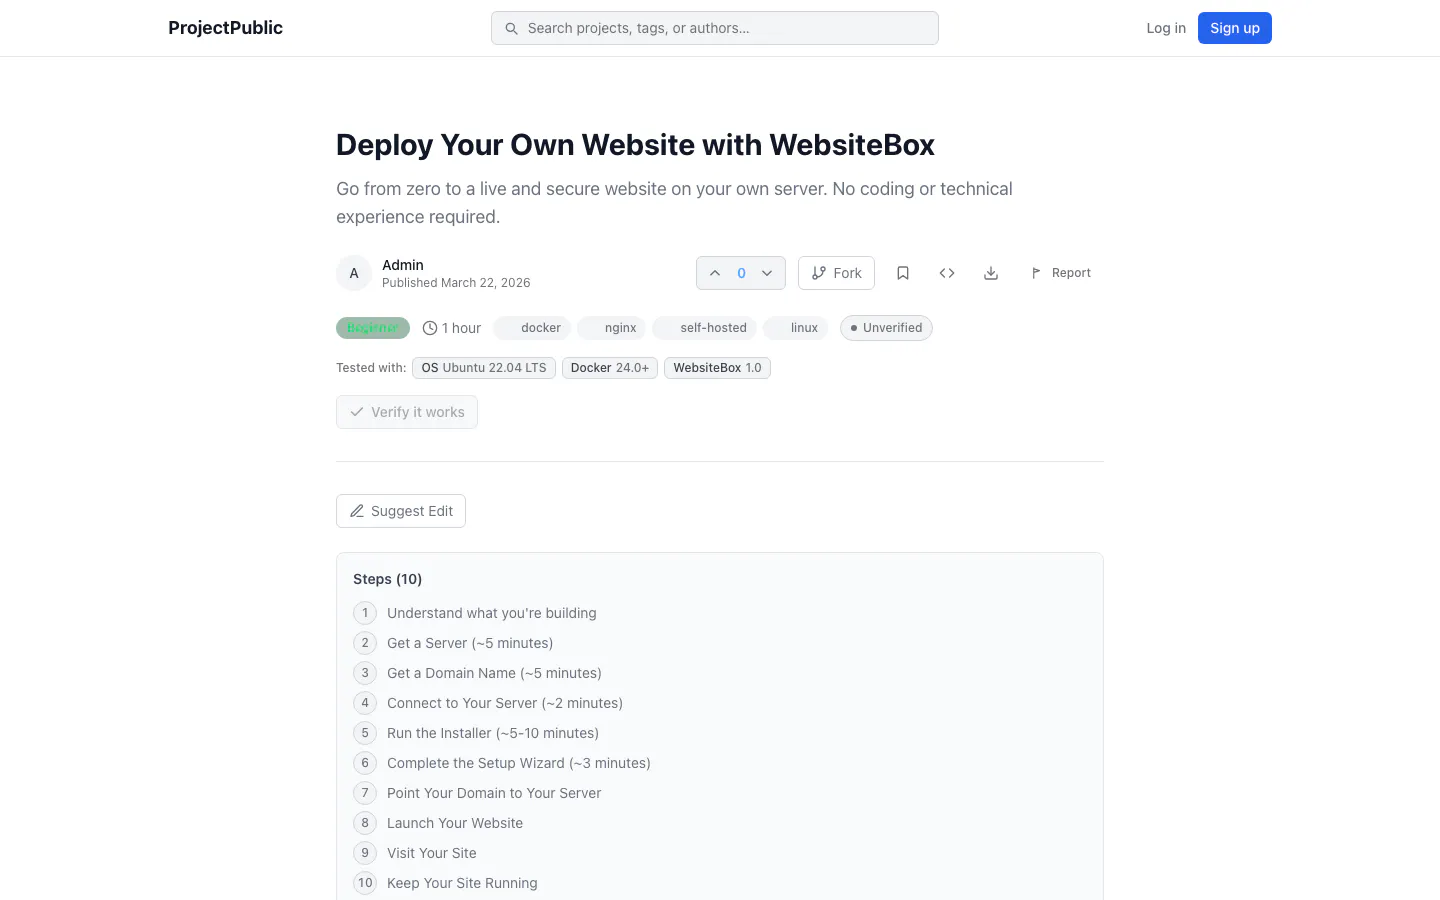Click the Docker 24.0+ badge
This screenshot has height=900, width=1440.
click(610, 368)
